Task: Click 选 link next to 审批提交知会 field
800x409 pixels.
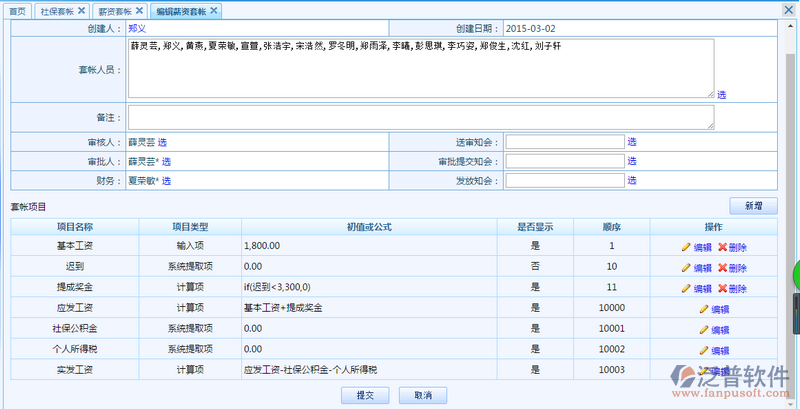Action: [632, 161]
